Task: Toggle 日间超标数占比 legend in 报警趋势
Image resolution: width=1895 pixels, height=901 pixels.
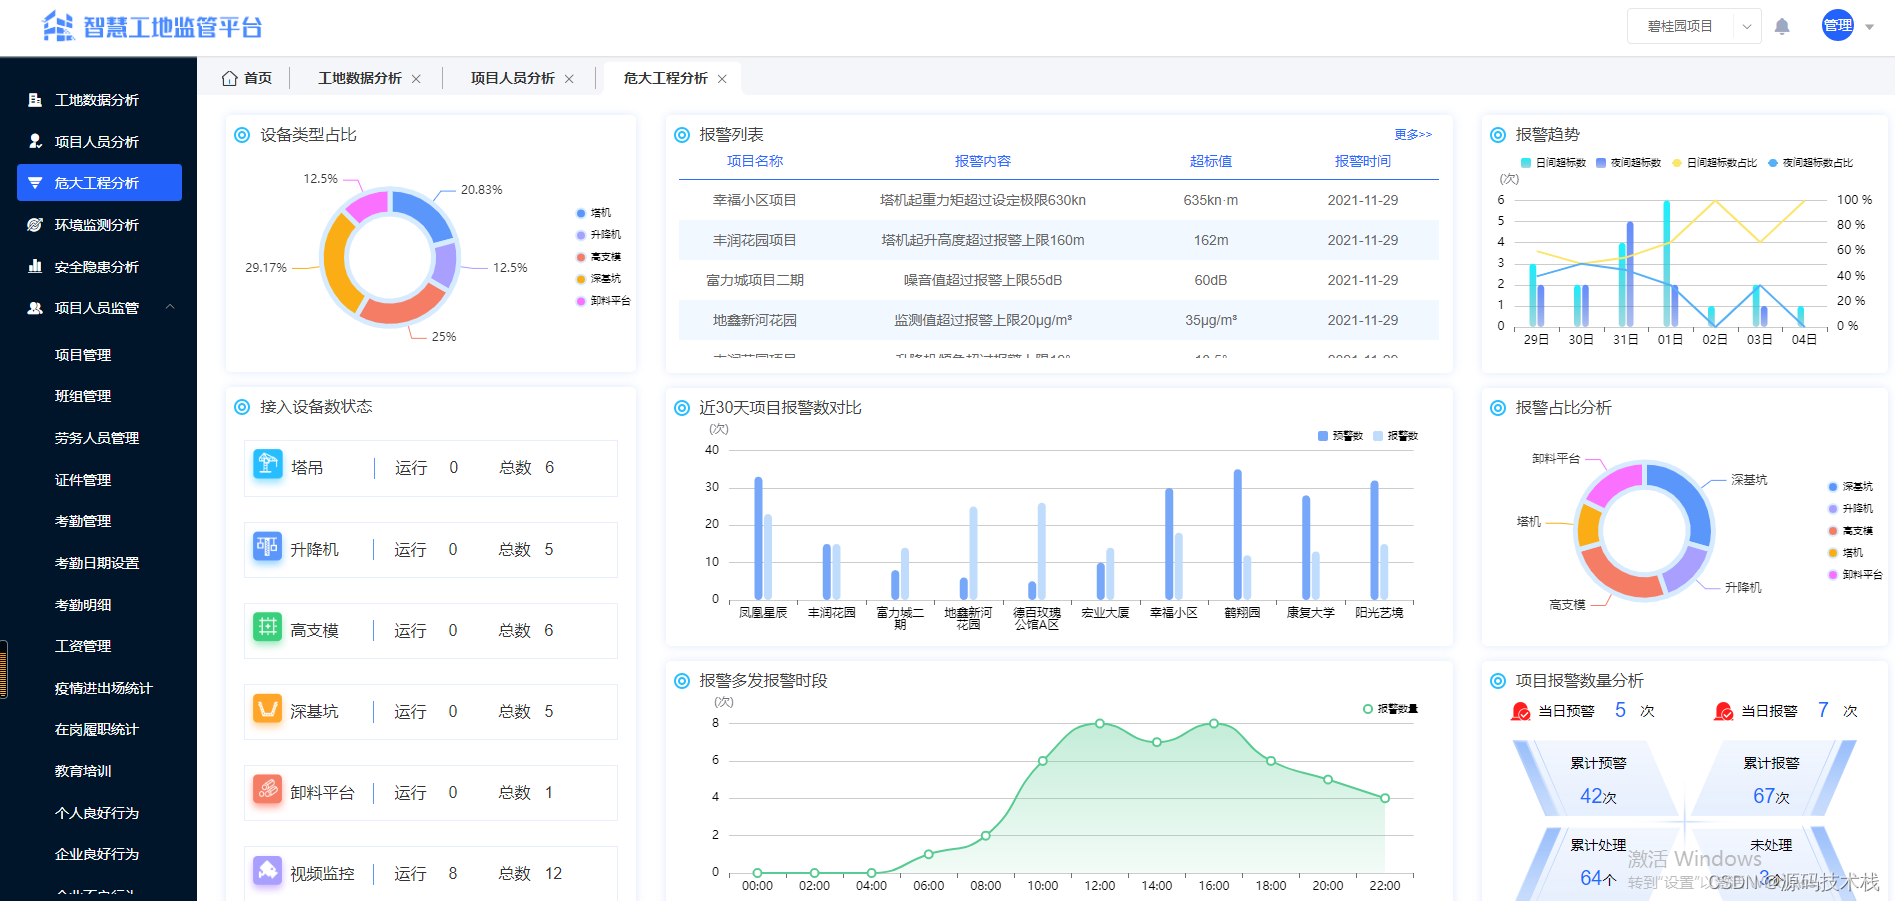Action: (1714, 163)
